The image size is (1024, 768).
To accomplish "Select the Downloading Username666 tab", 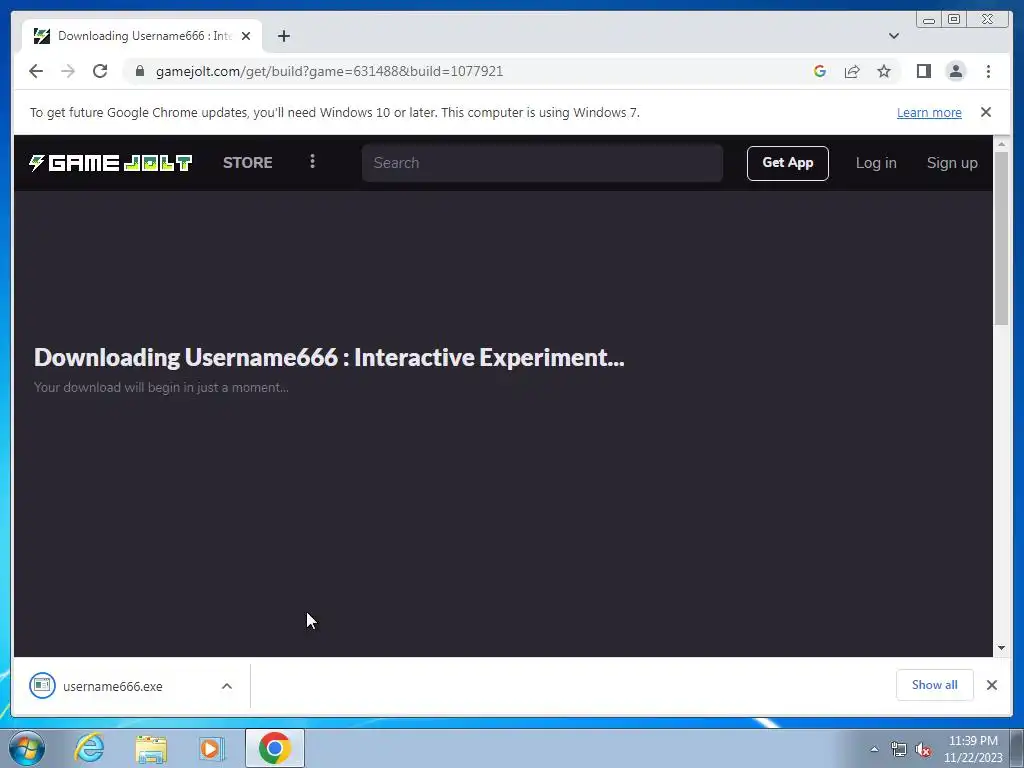I will pyautogui.click(x=142, y=36).
